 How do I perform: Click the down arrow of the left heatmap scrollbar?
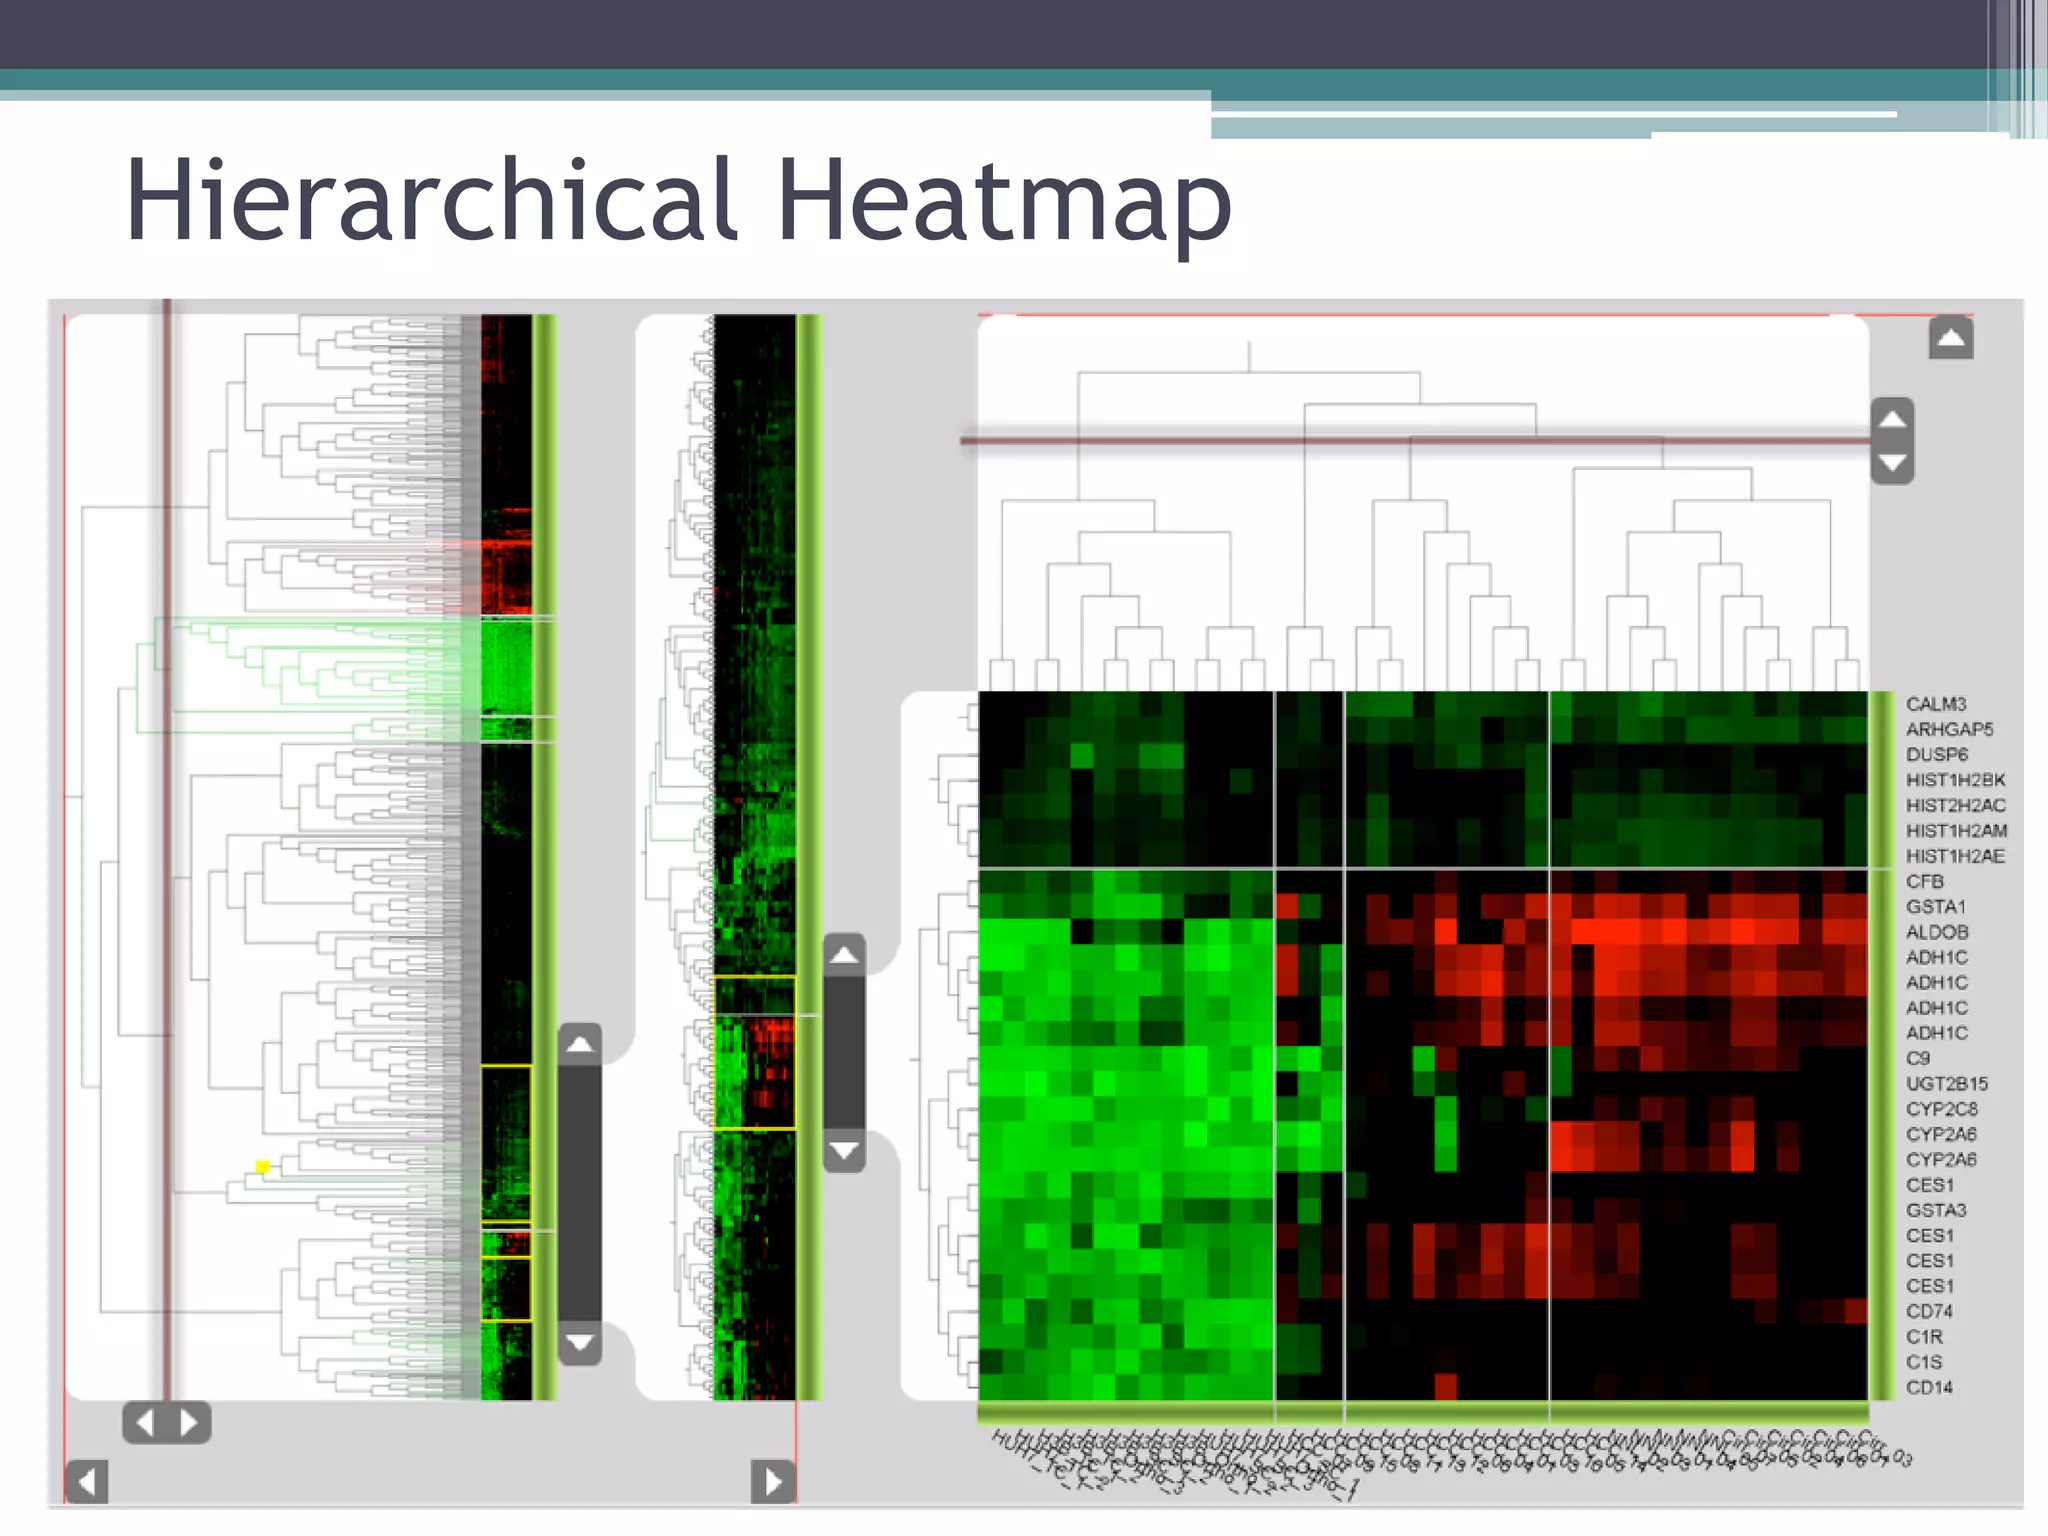click(580, 1342)
